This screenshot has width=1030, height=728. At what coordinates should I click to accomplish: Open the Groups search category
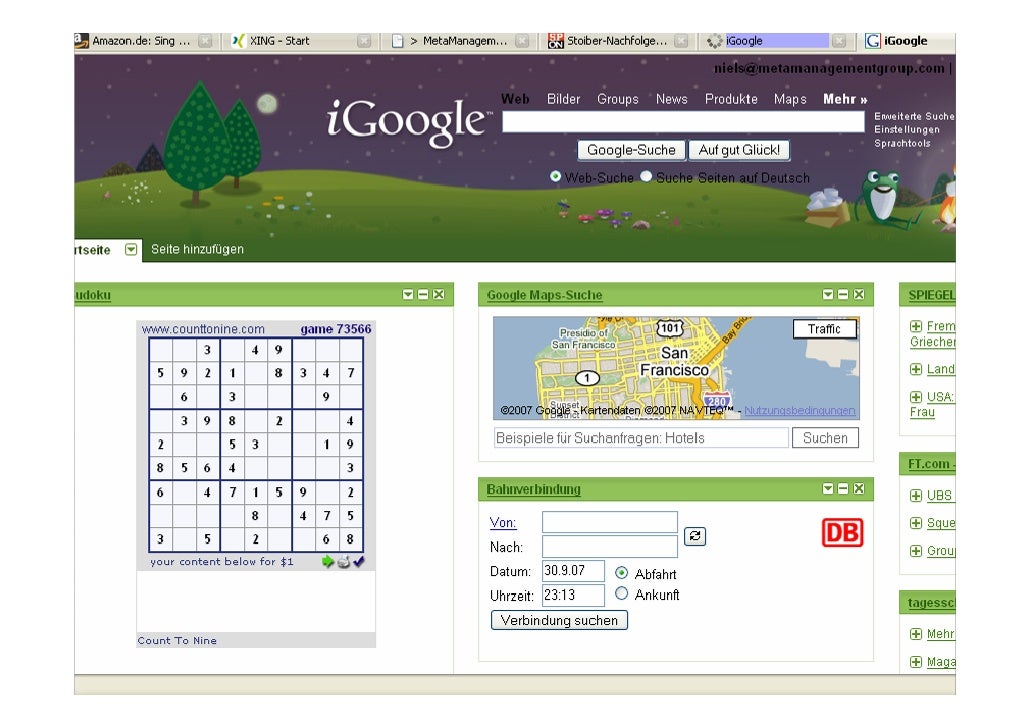[x=617, y=99]
